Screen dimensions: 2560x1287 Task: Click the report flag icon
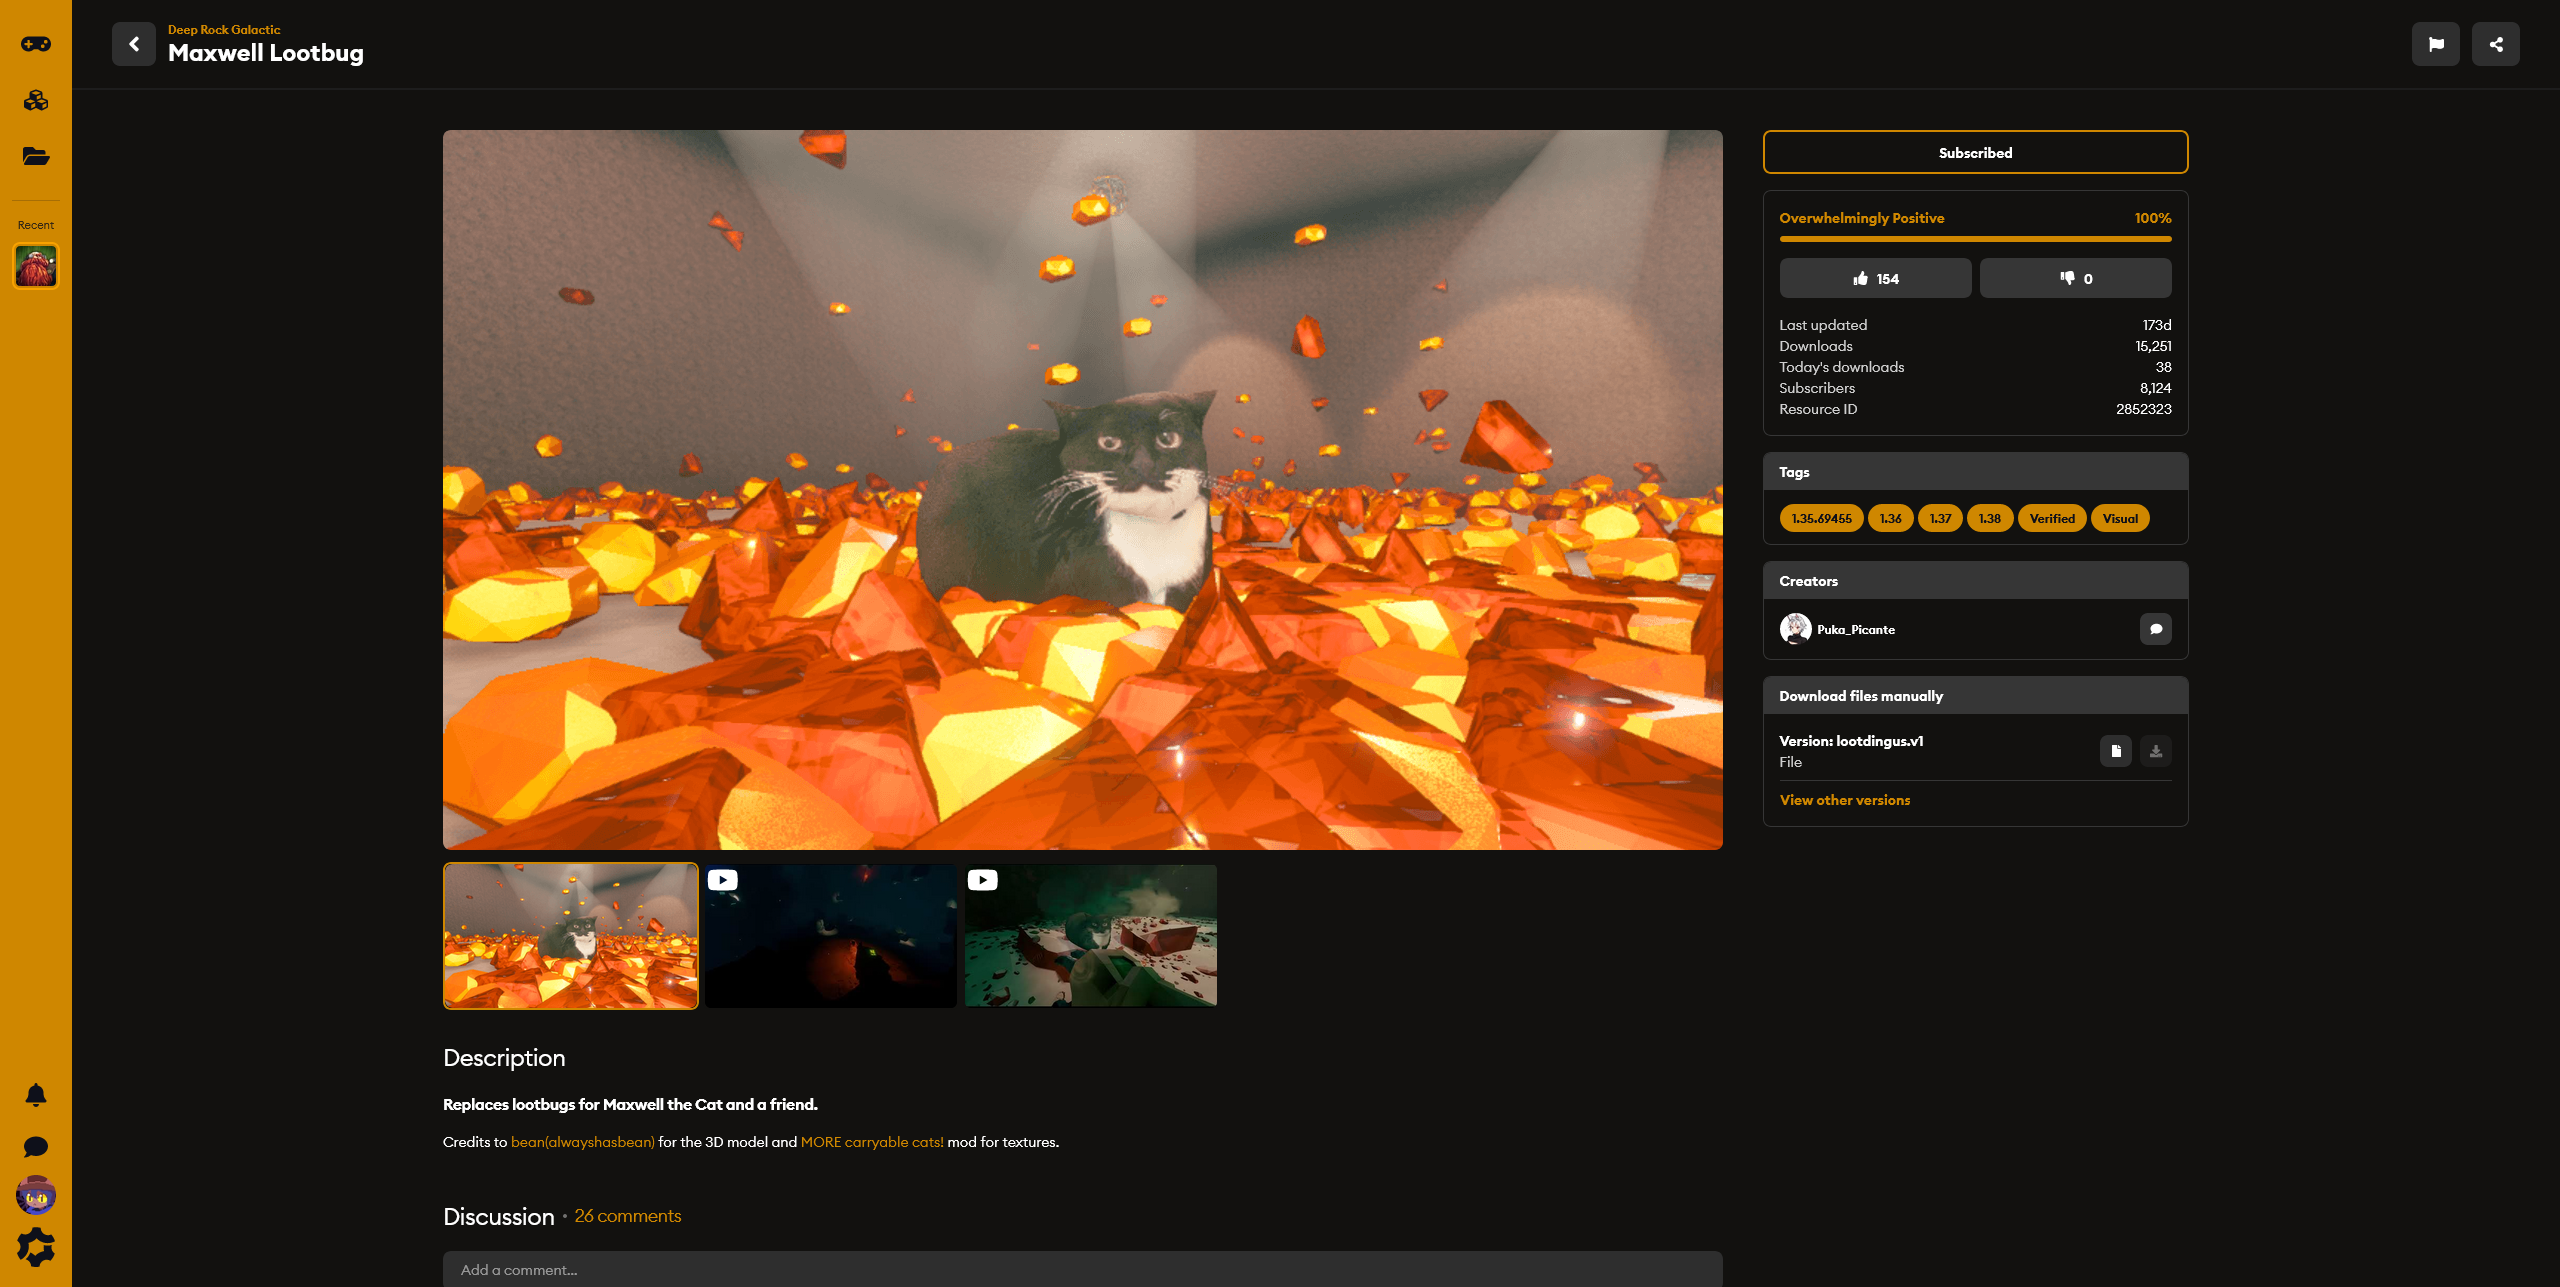tap(2435, 44)
